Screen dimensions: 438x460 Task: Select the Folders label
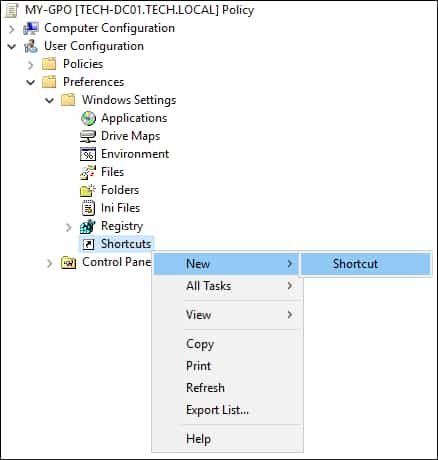pyautogui.click(x=120, y=190)
